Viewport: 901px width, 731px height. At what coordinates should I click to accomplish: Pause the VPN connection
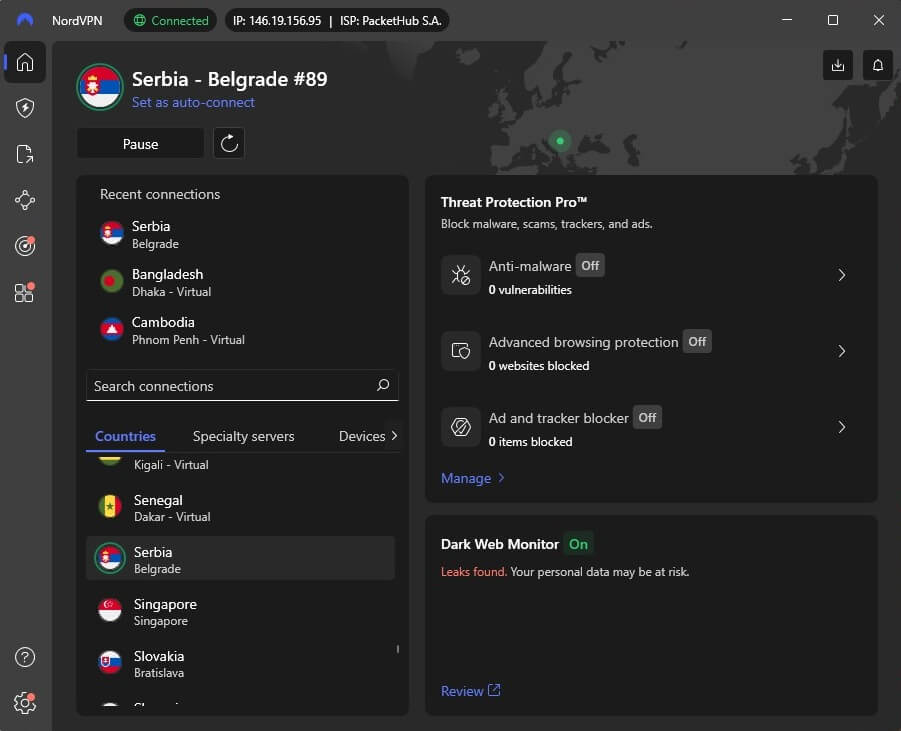[140, 143]
